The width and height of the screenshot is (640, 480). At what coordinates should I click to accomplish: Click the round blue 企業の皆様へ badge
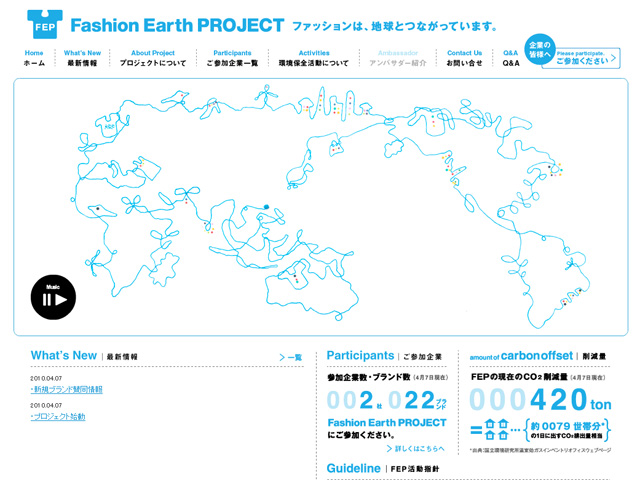[540, 49]
